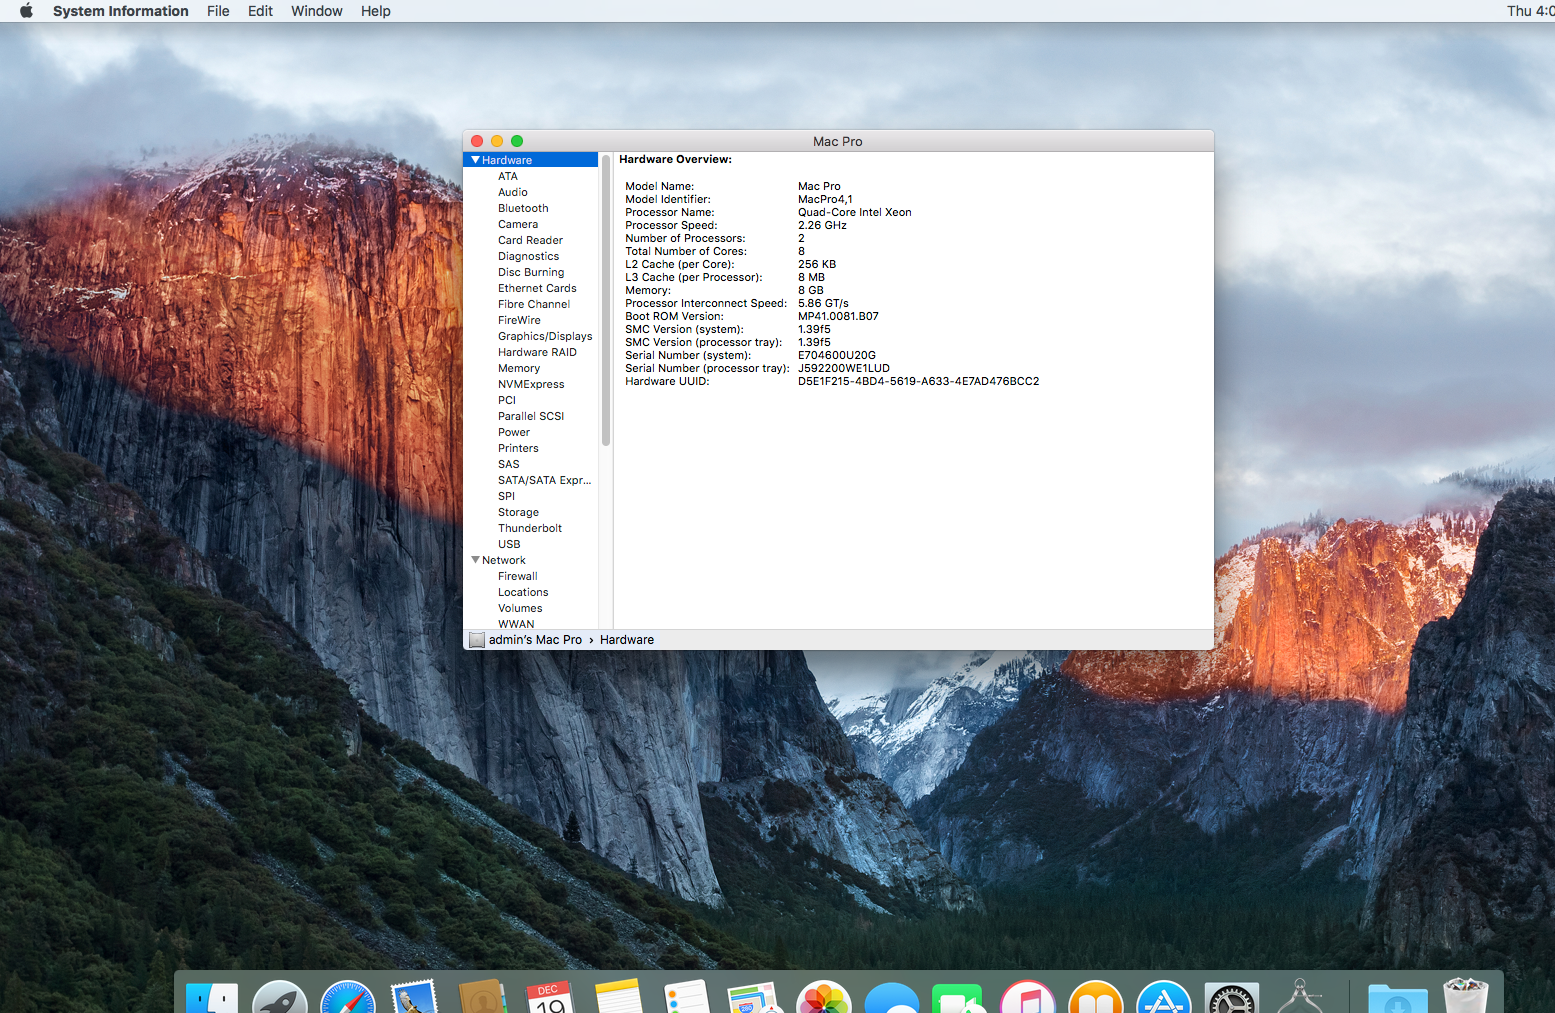Open the Help menu
Image resolution: width=1555 pixels, height=1013 pixels.
click(376, 11)
